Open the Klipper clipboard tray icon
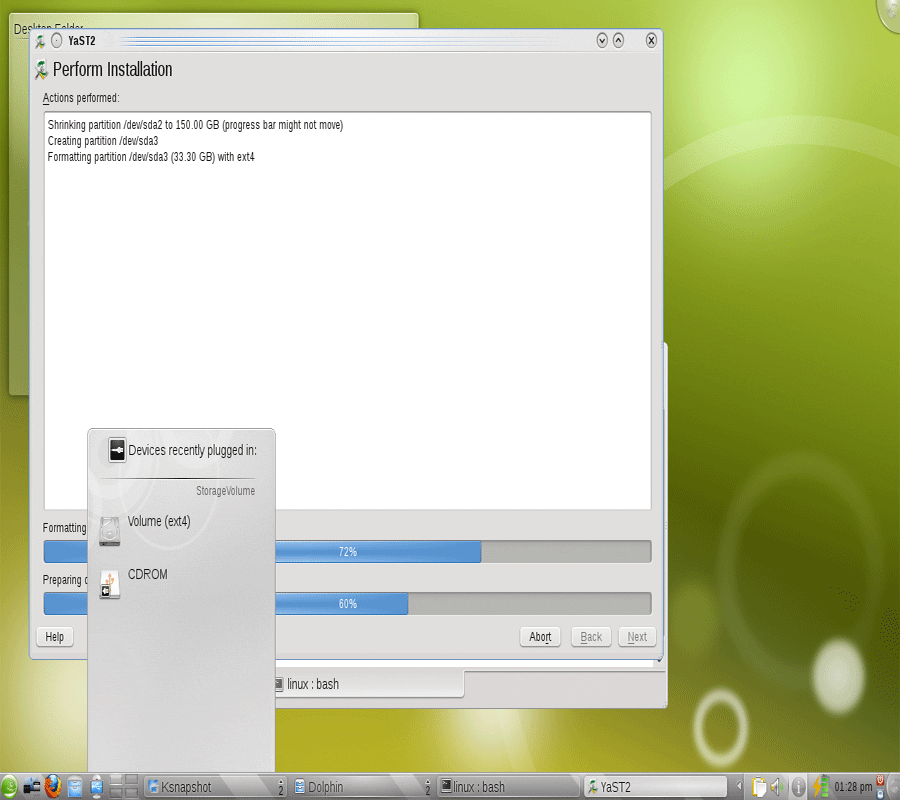Viewport: 900px width, 800px height. click(x=759, y=787)
